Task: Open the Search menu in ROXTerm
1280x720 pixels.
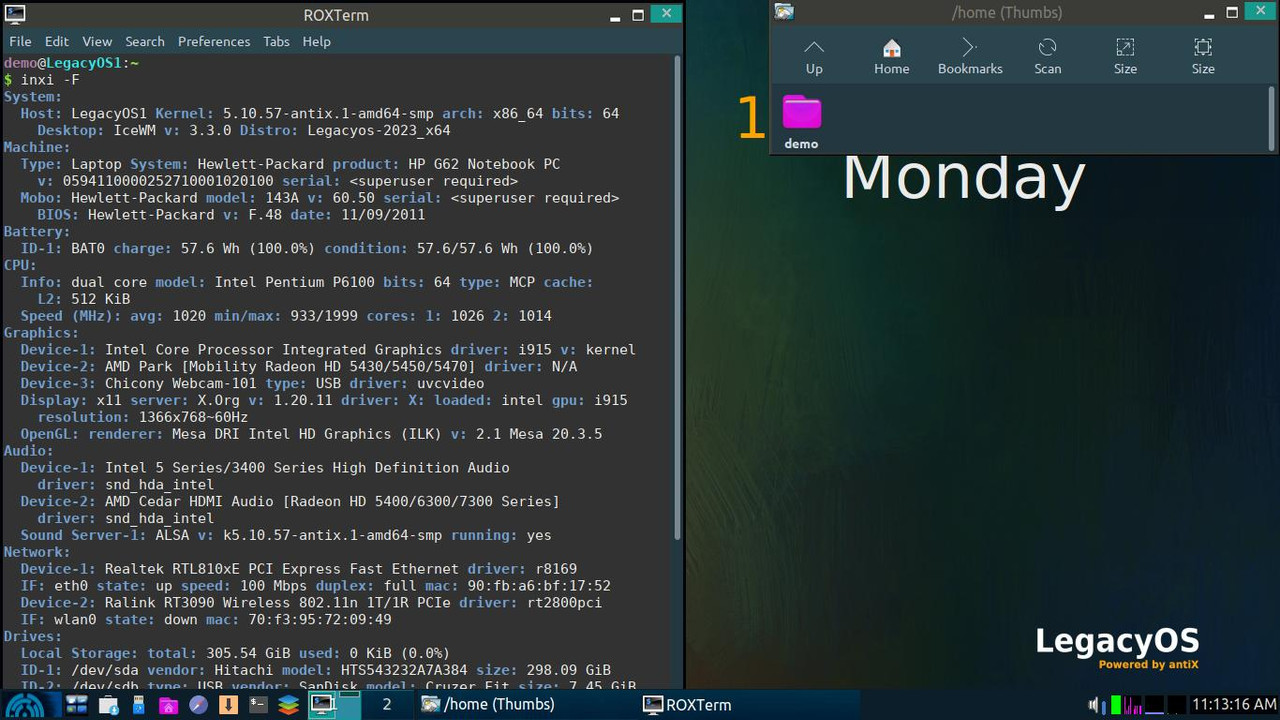Action: [145, 41]
